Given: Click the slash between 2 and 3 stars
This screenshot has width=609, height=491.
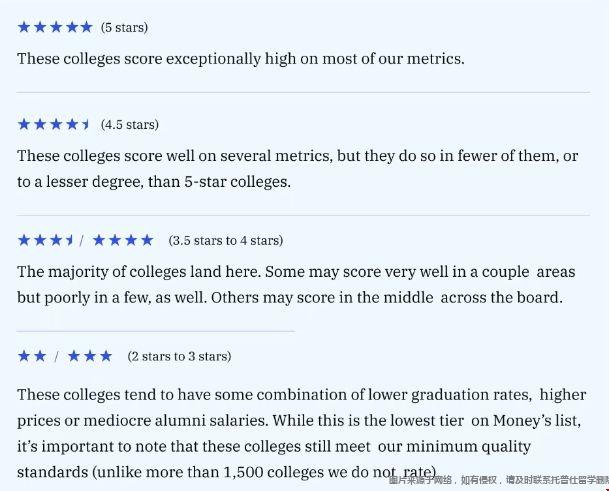Looking at the screenshot, I should click(57, 357).
